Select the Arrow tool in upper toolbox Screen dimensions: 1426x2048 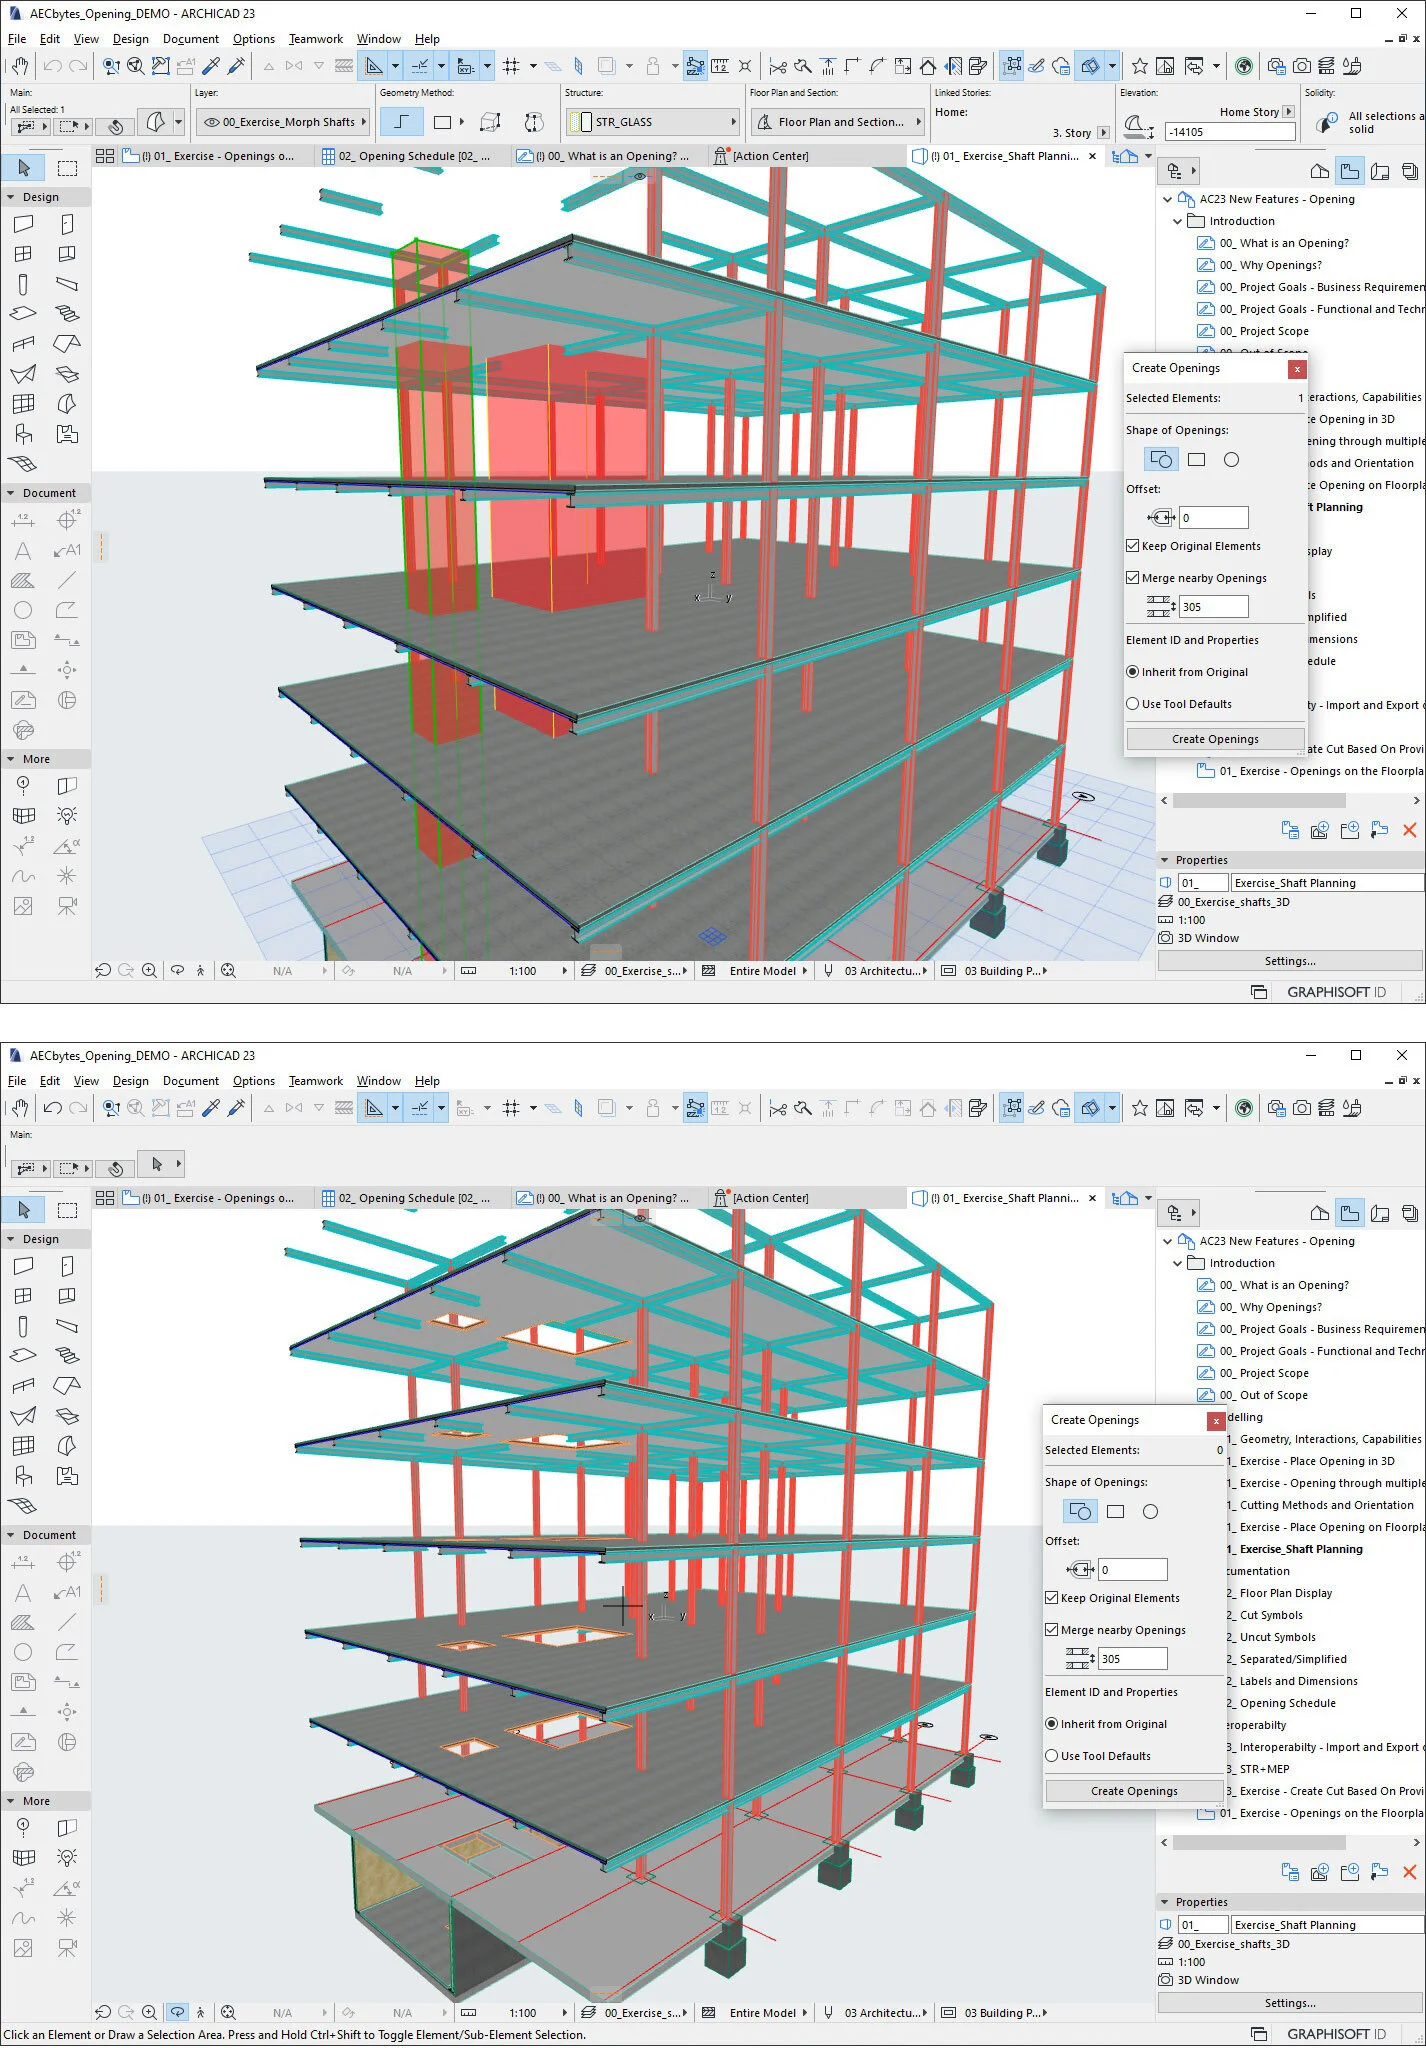click(x=24, y=168)
